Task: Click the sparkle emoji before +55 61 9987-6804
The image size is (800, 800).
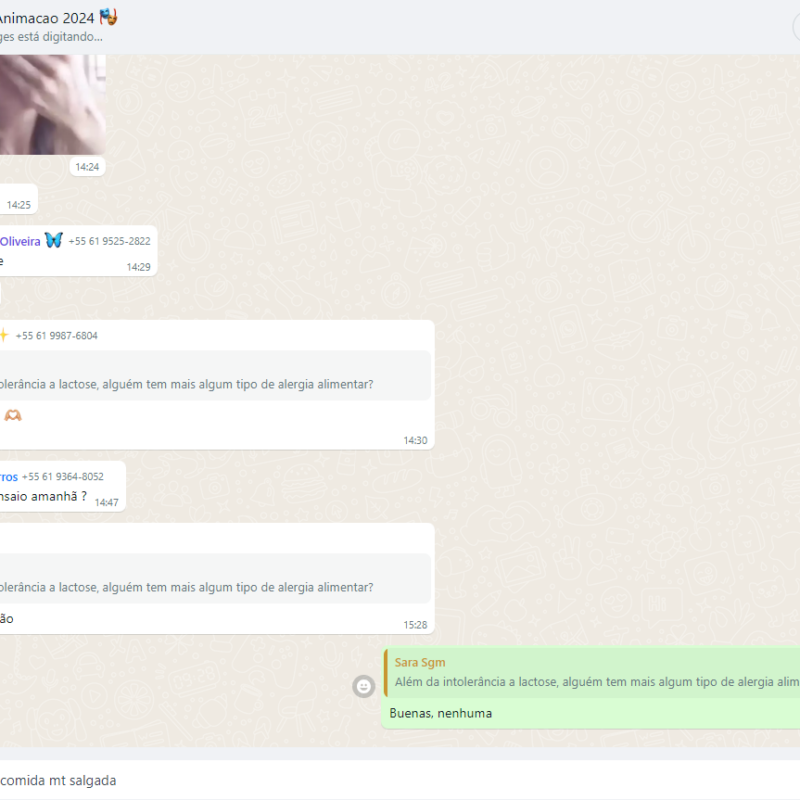Action: click(x=4, y=335)
